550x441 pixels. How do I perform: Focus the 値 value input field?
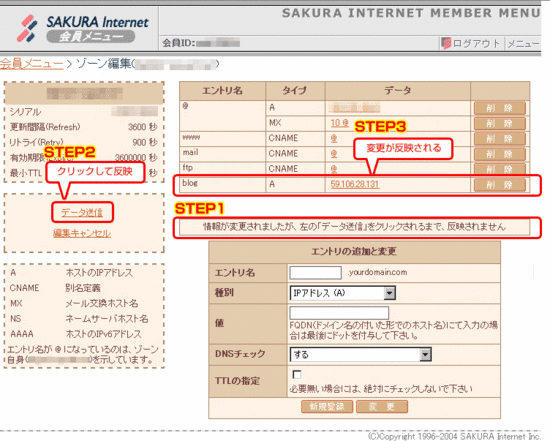click(339, 312)
